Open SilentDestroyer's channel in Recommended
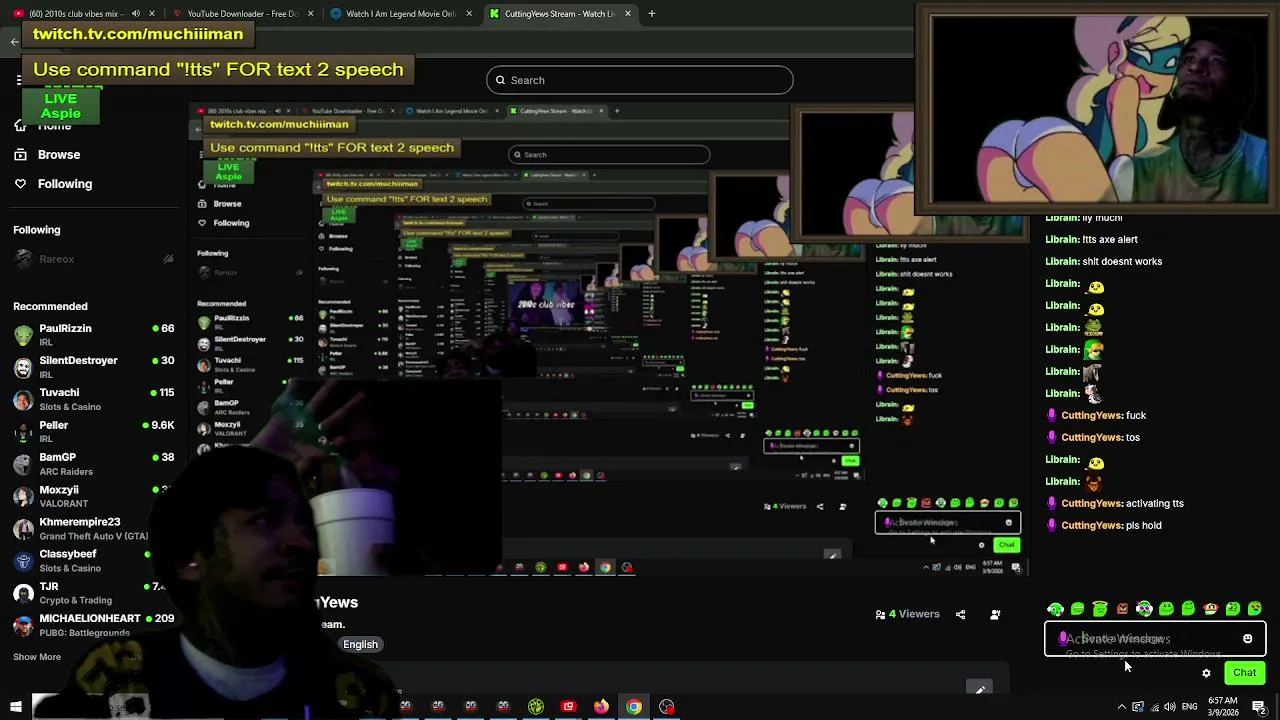1280x720 pixels. (x=94, y=367)
